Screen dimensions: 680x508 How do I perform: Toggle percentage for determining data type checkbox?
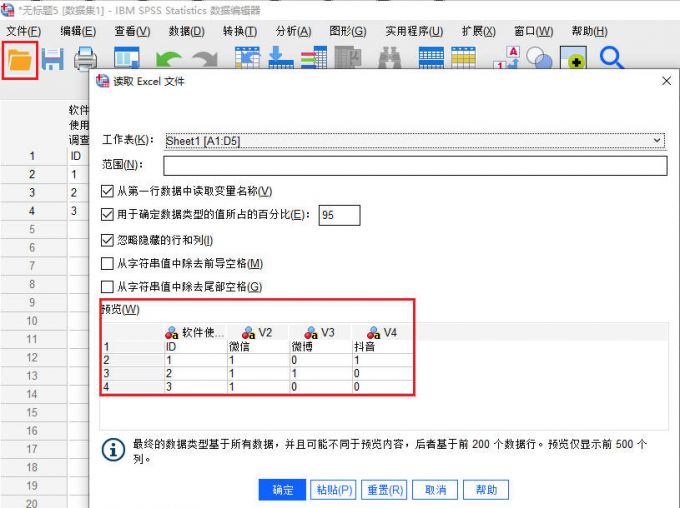coord(107,214)
